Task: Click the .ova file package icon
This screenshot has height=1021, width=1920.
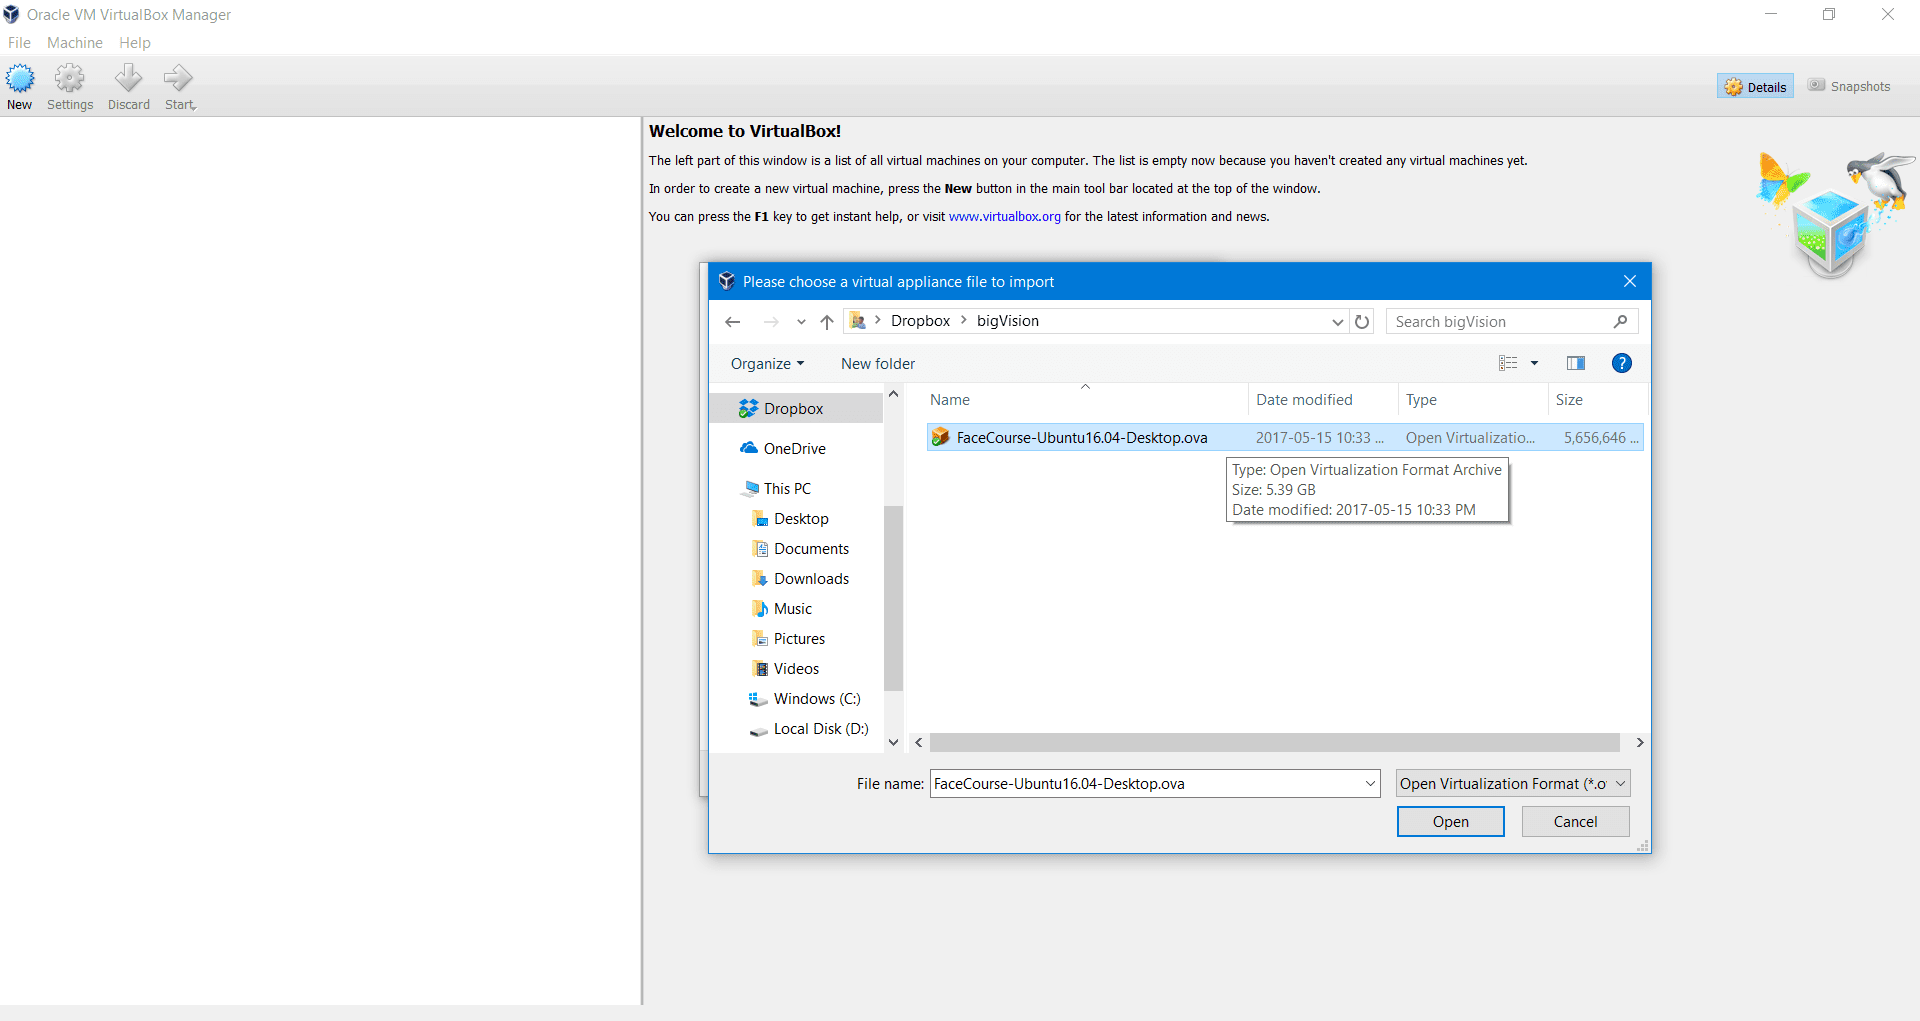Action: point(940,437)
